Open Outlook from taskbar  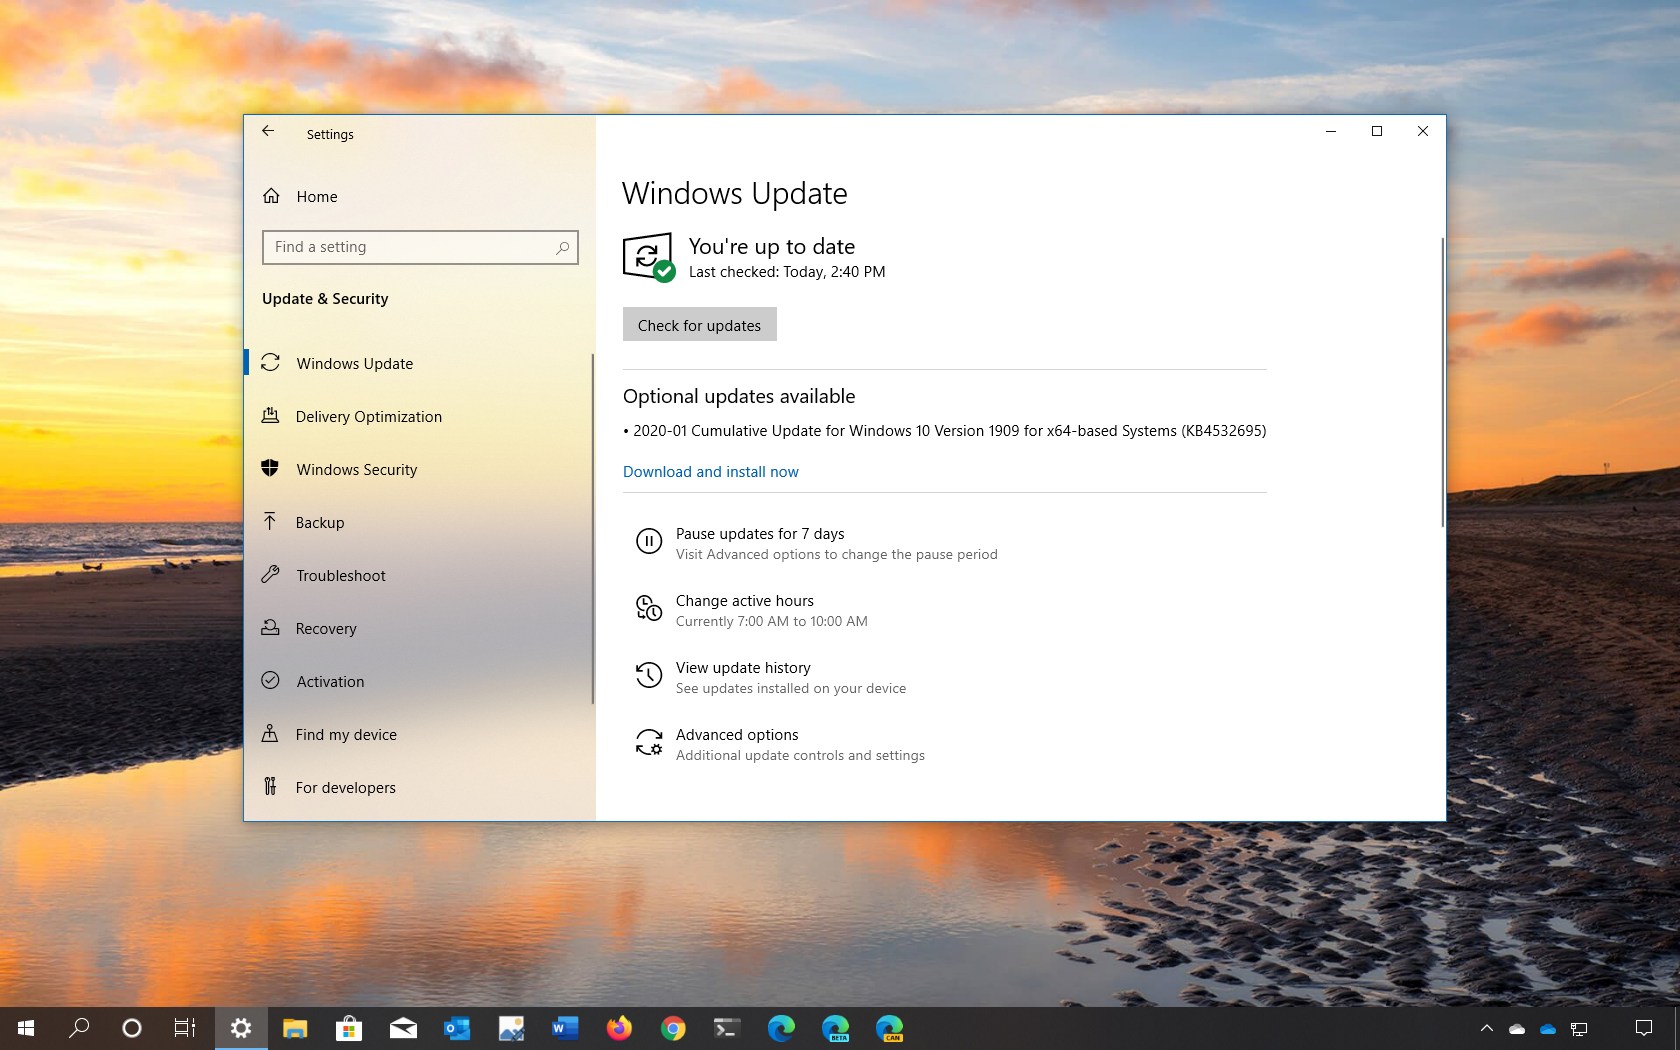(x=457, y=1028)
